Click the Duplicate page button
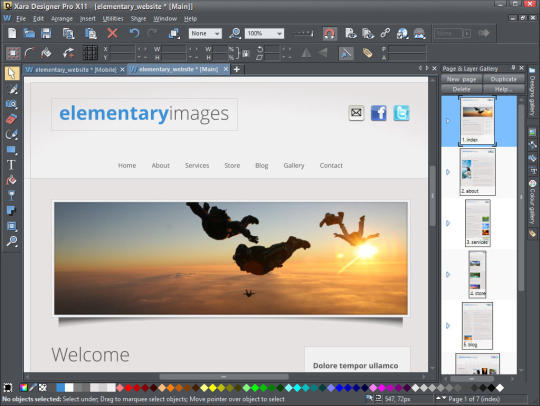Viewport: 540px width, 406px height. [503, 79]
